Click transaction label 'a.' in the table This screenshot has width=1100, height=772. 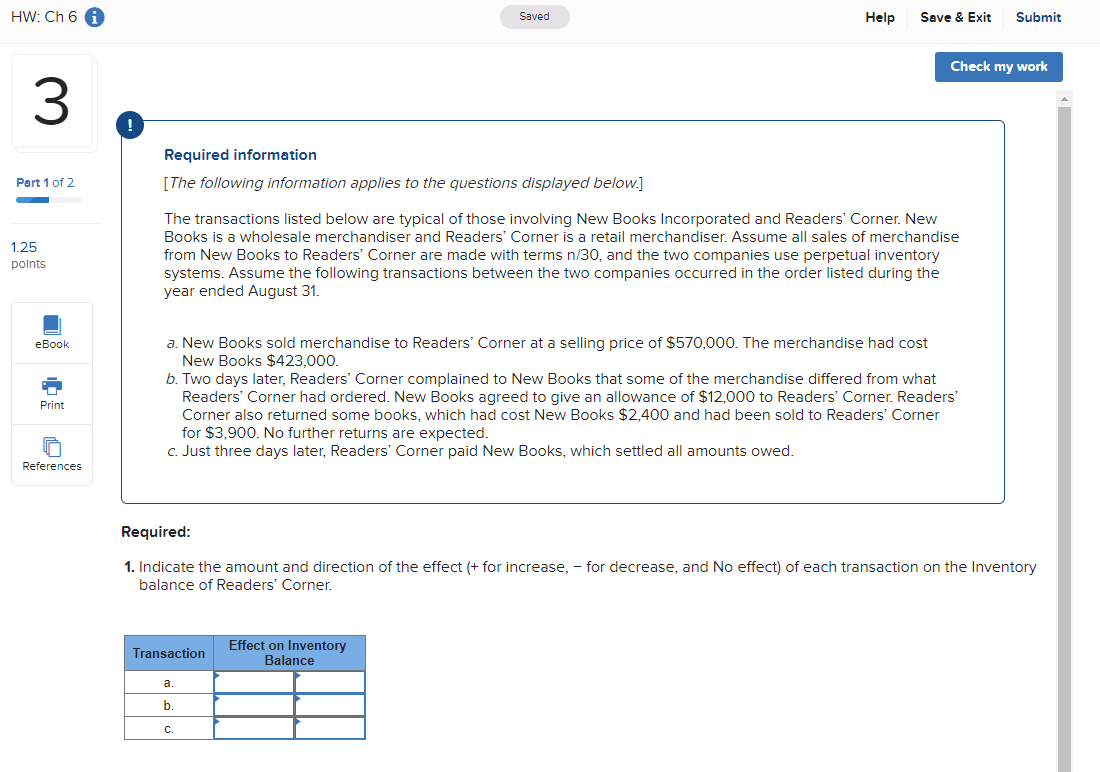(x=168, y=682)
